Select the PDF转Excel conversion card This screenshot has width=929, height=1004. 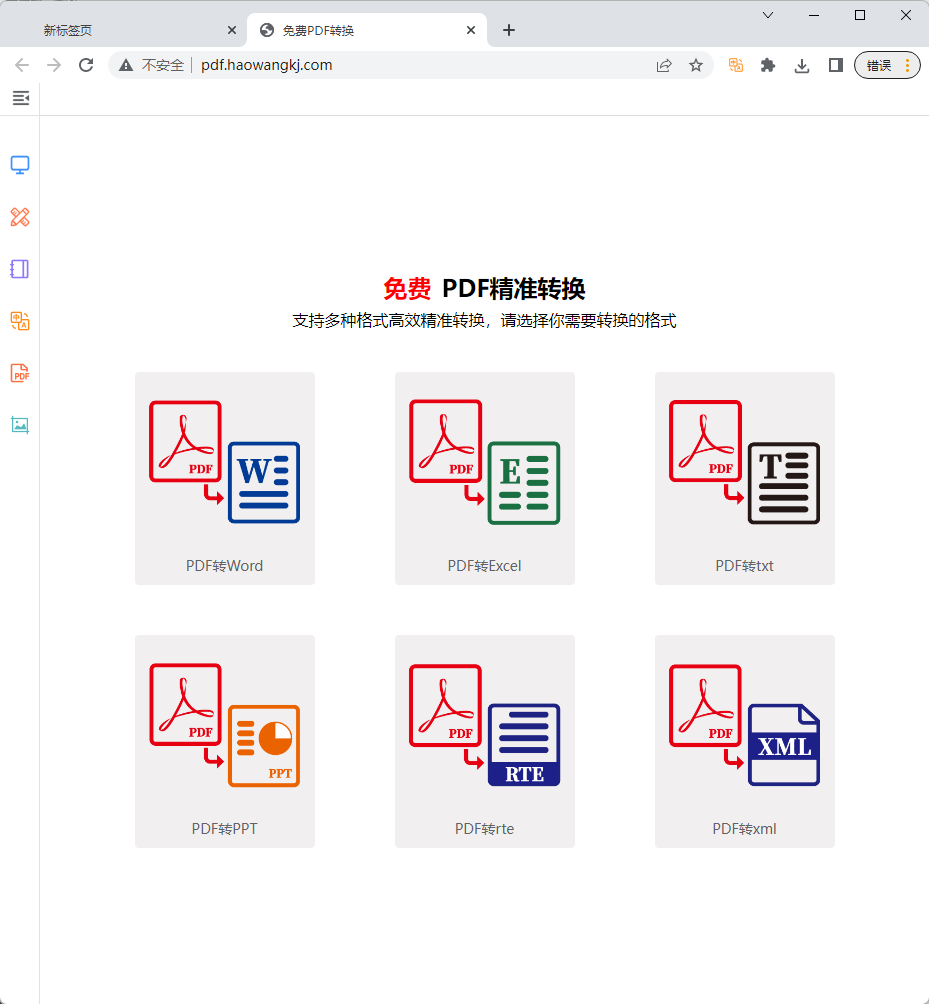pyautogui.click(x=485, y=478)
